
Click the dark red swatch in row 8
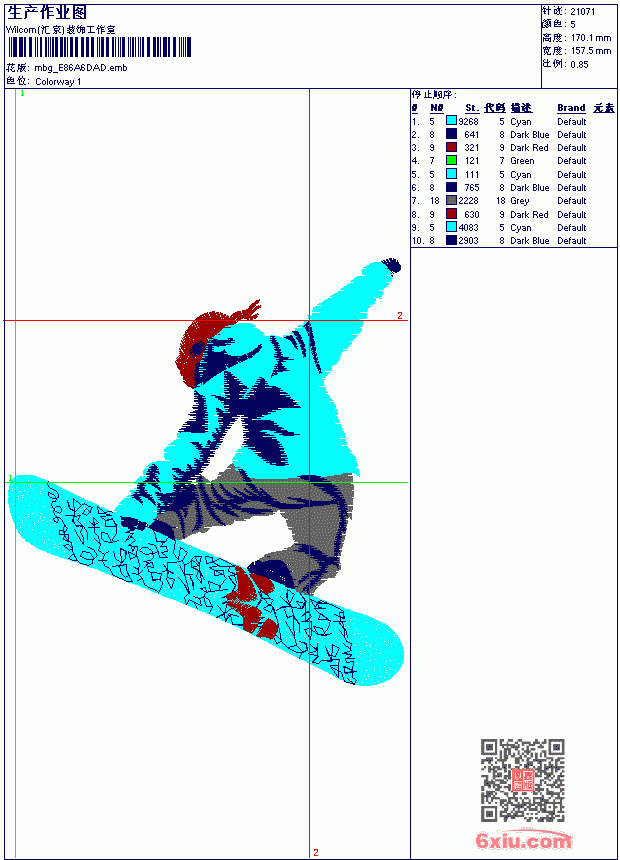451,214
